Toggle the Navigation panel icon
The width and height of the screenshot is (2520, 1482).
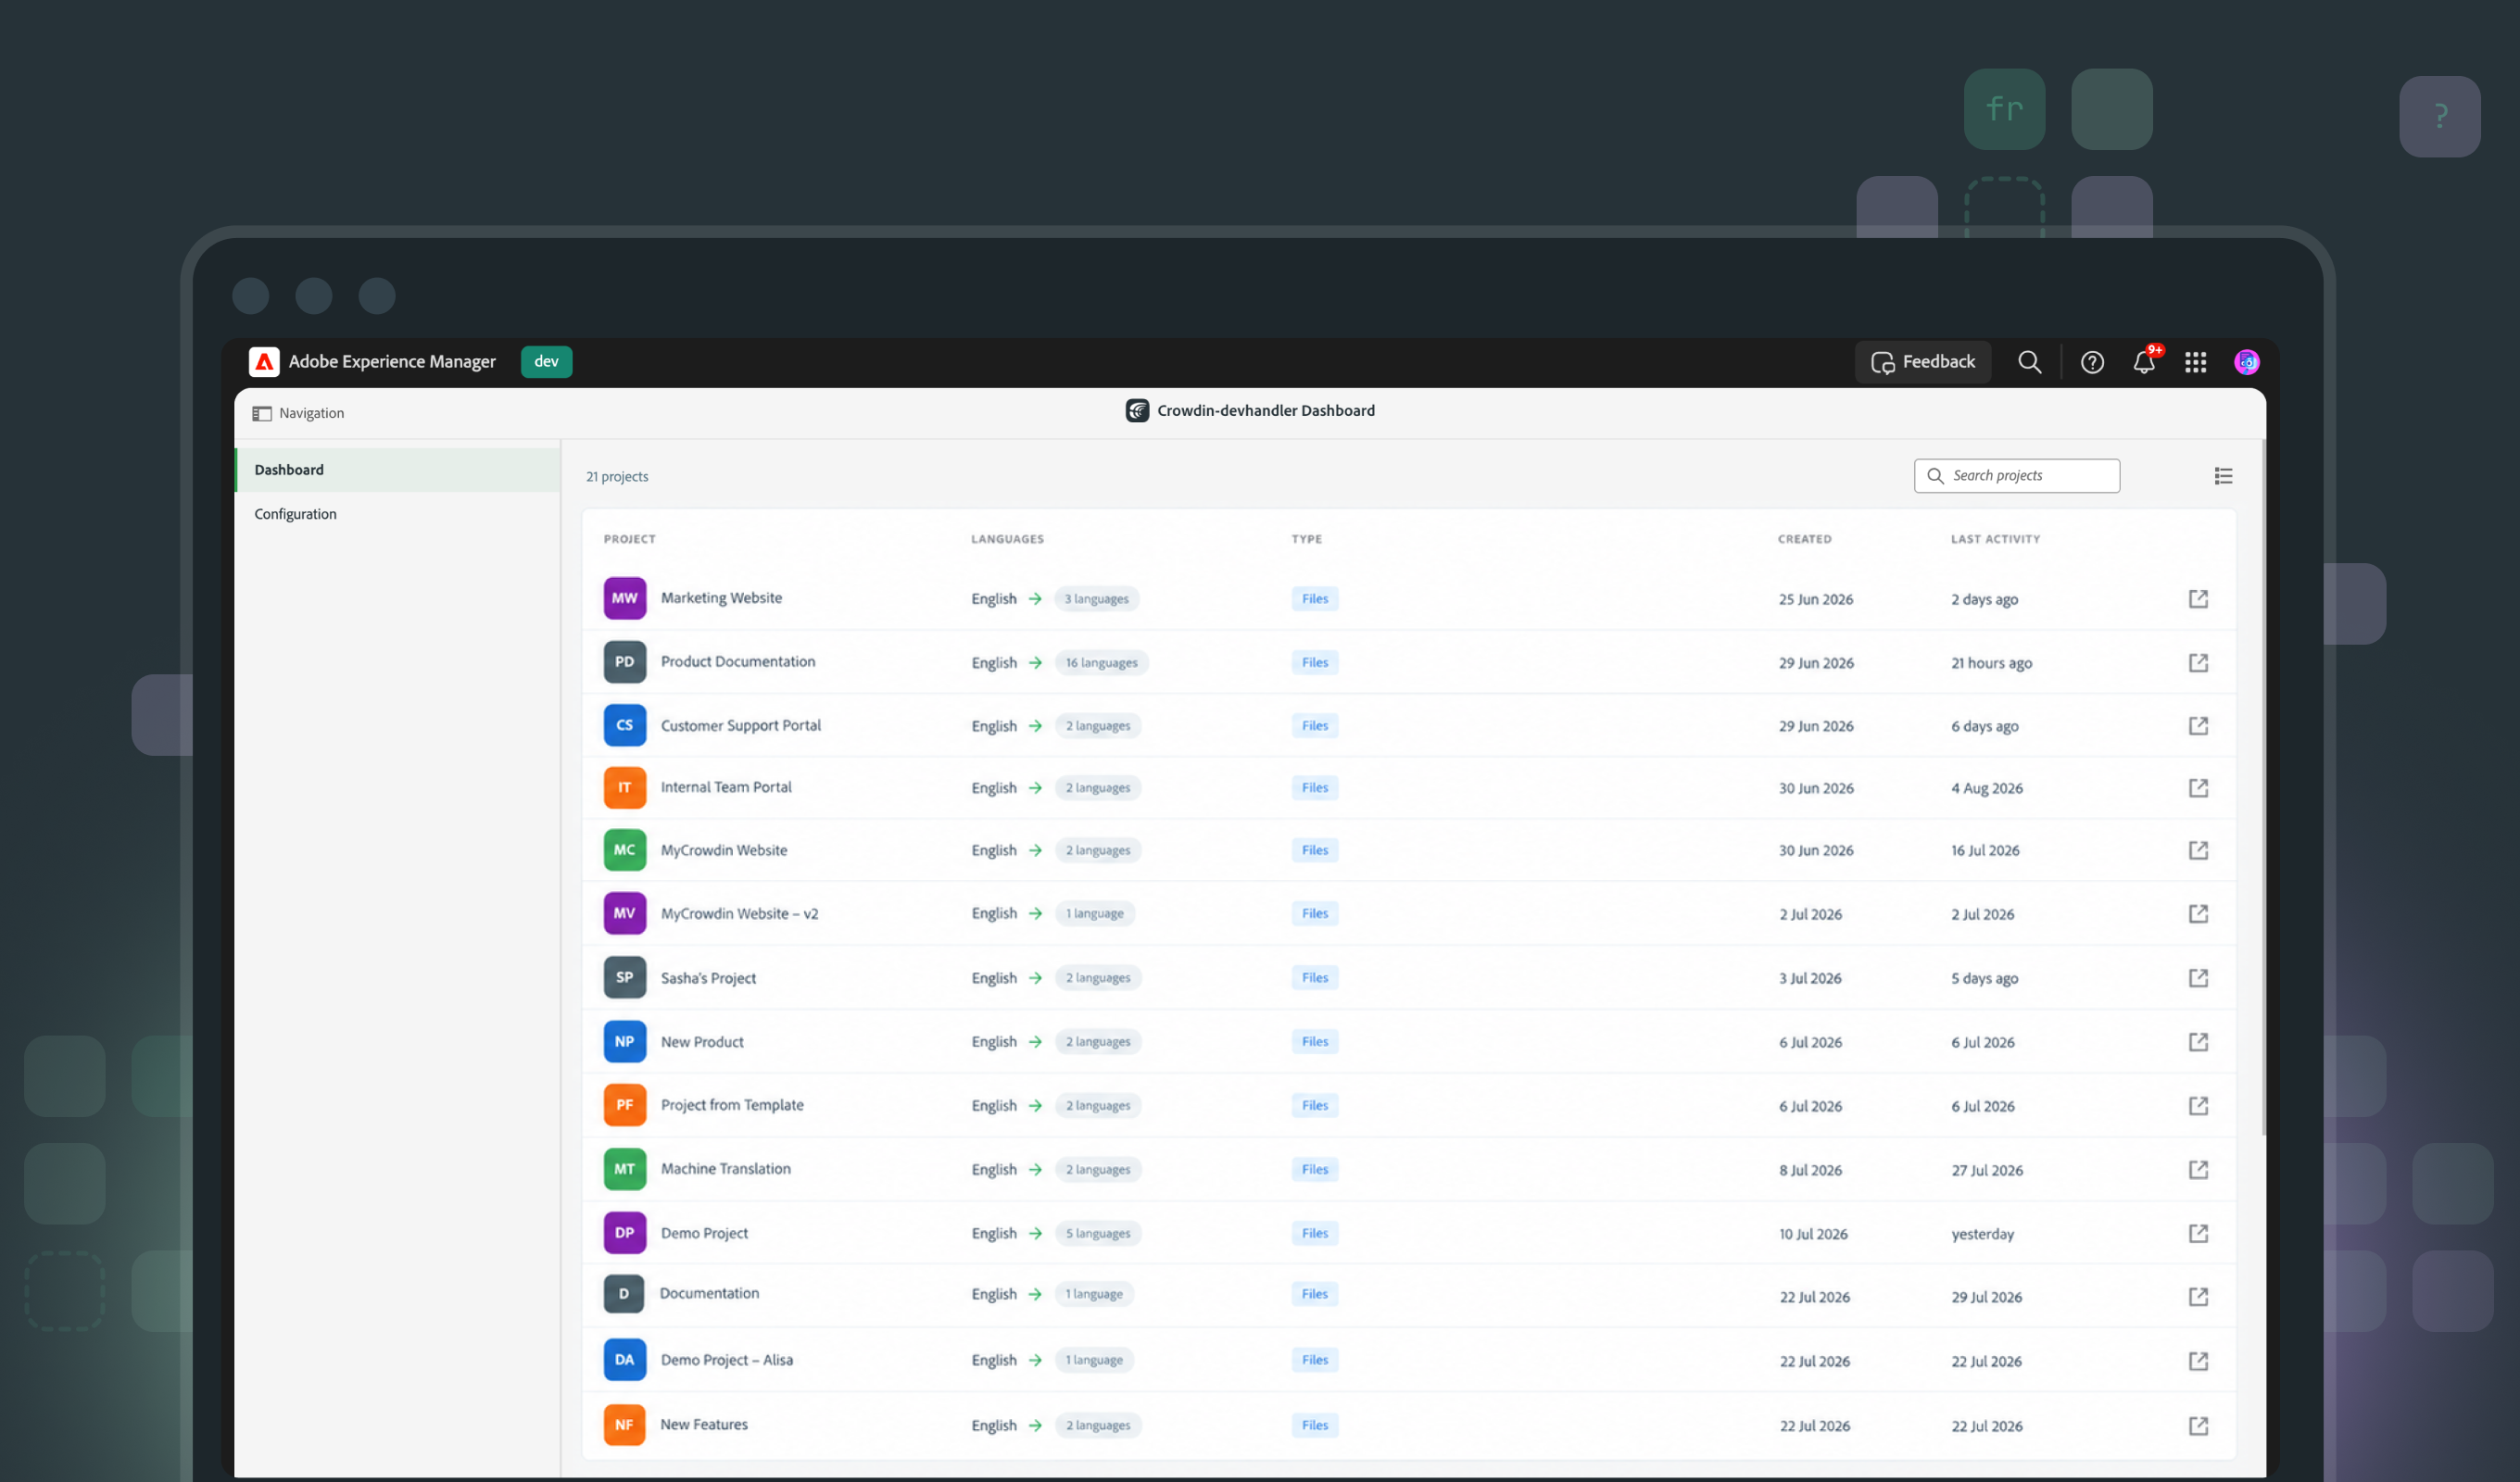(x=262, y=413)
